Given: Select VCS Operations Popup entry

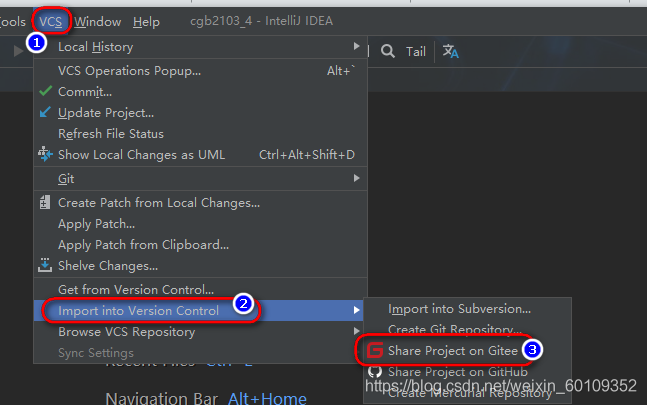Looking at the screenshot, I should pos(129,71).
